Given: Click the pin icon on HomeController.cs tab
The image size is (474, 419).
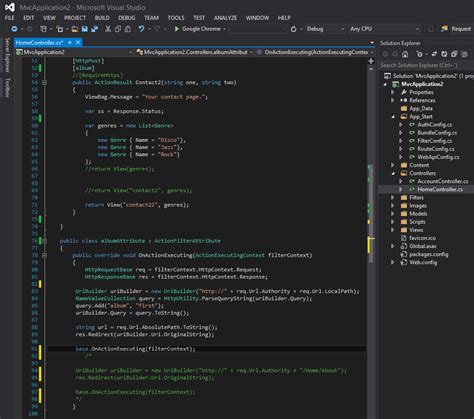Looking at the screenshot, I should click(x=70, y=43).
